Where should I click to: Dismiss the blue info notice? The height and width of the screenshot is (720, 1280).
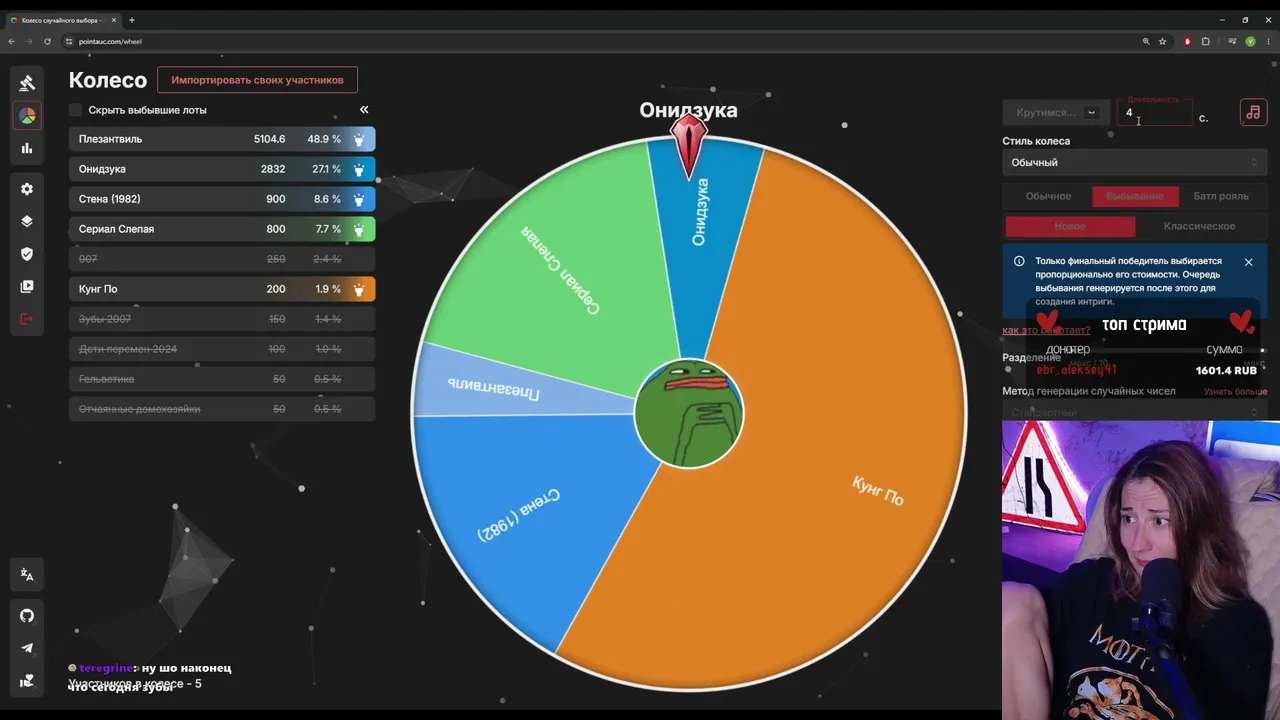coord(1248,262)
